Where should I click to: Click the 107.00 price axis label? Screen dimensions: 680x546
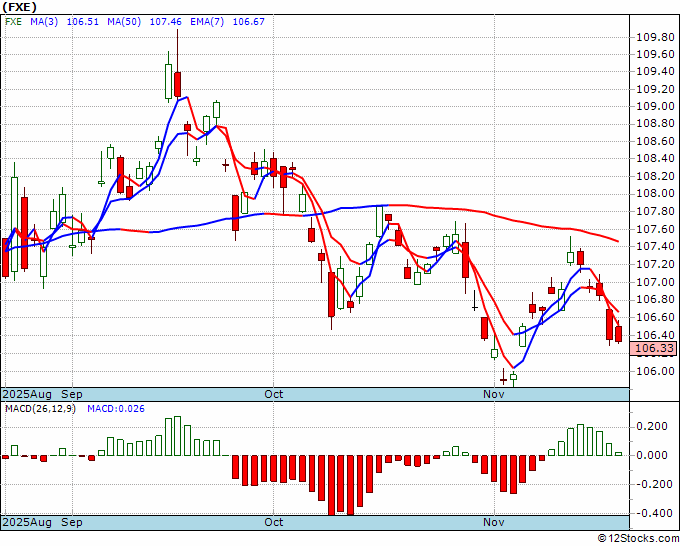655,282
